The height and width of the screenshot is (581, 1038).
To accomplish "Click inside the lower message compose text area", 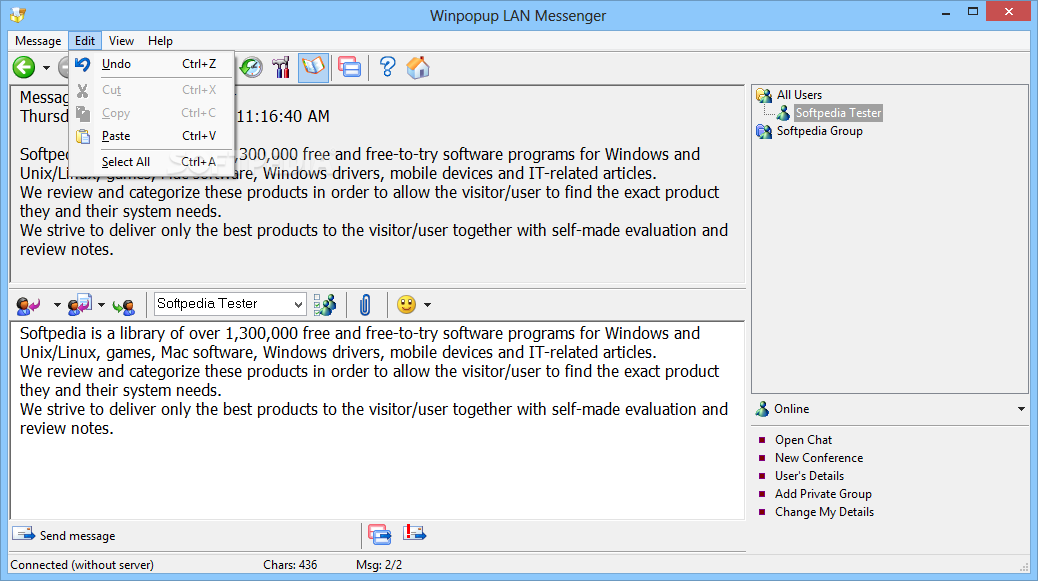I will (x=377, y=420).
